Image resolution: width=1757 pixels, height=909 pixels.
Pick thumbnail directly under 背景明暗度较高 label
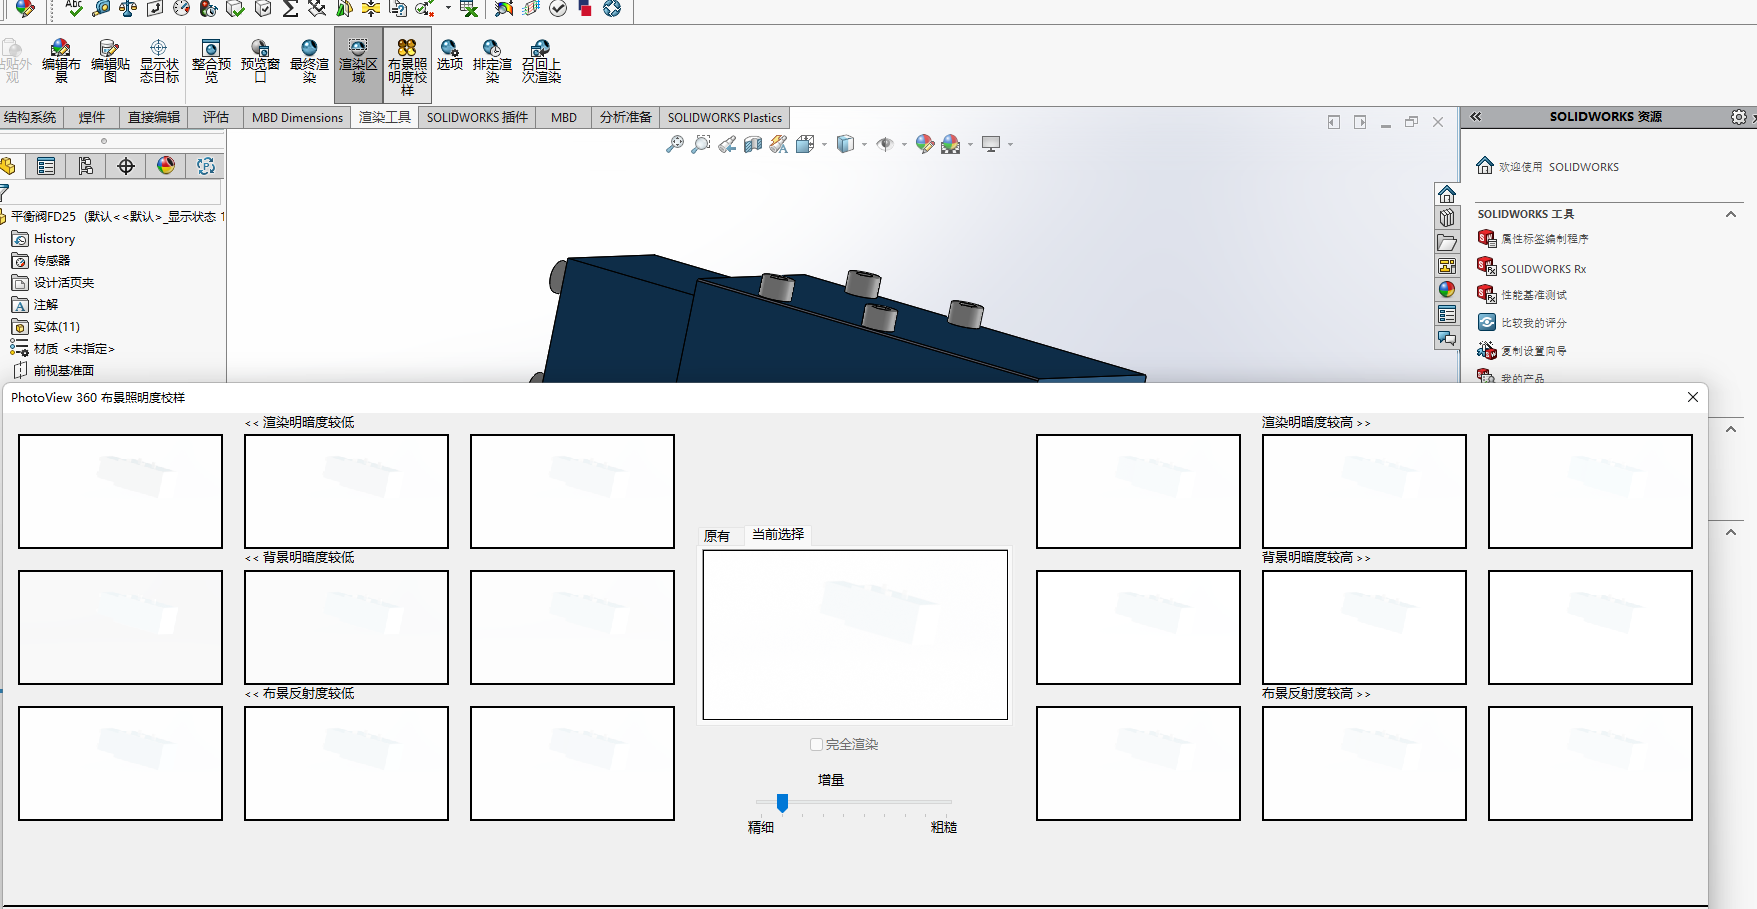(1364, 627)
